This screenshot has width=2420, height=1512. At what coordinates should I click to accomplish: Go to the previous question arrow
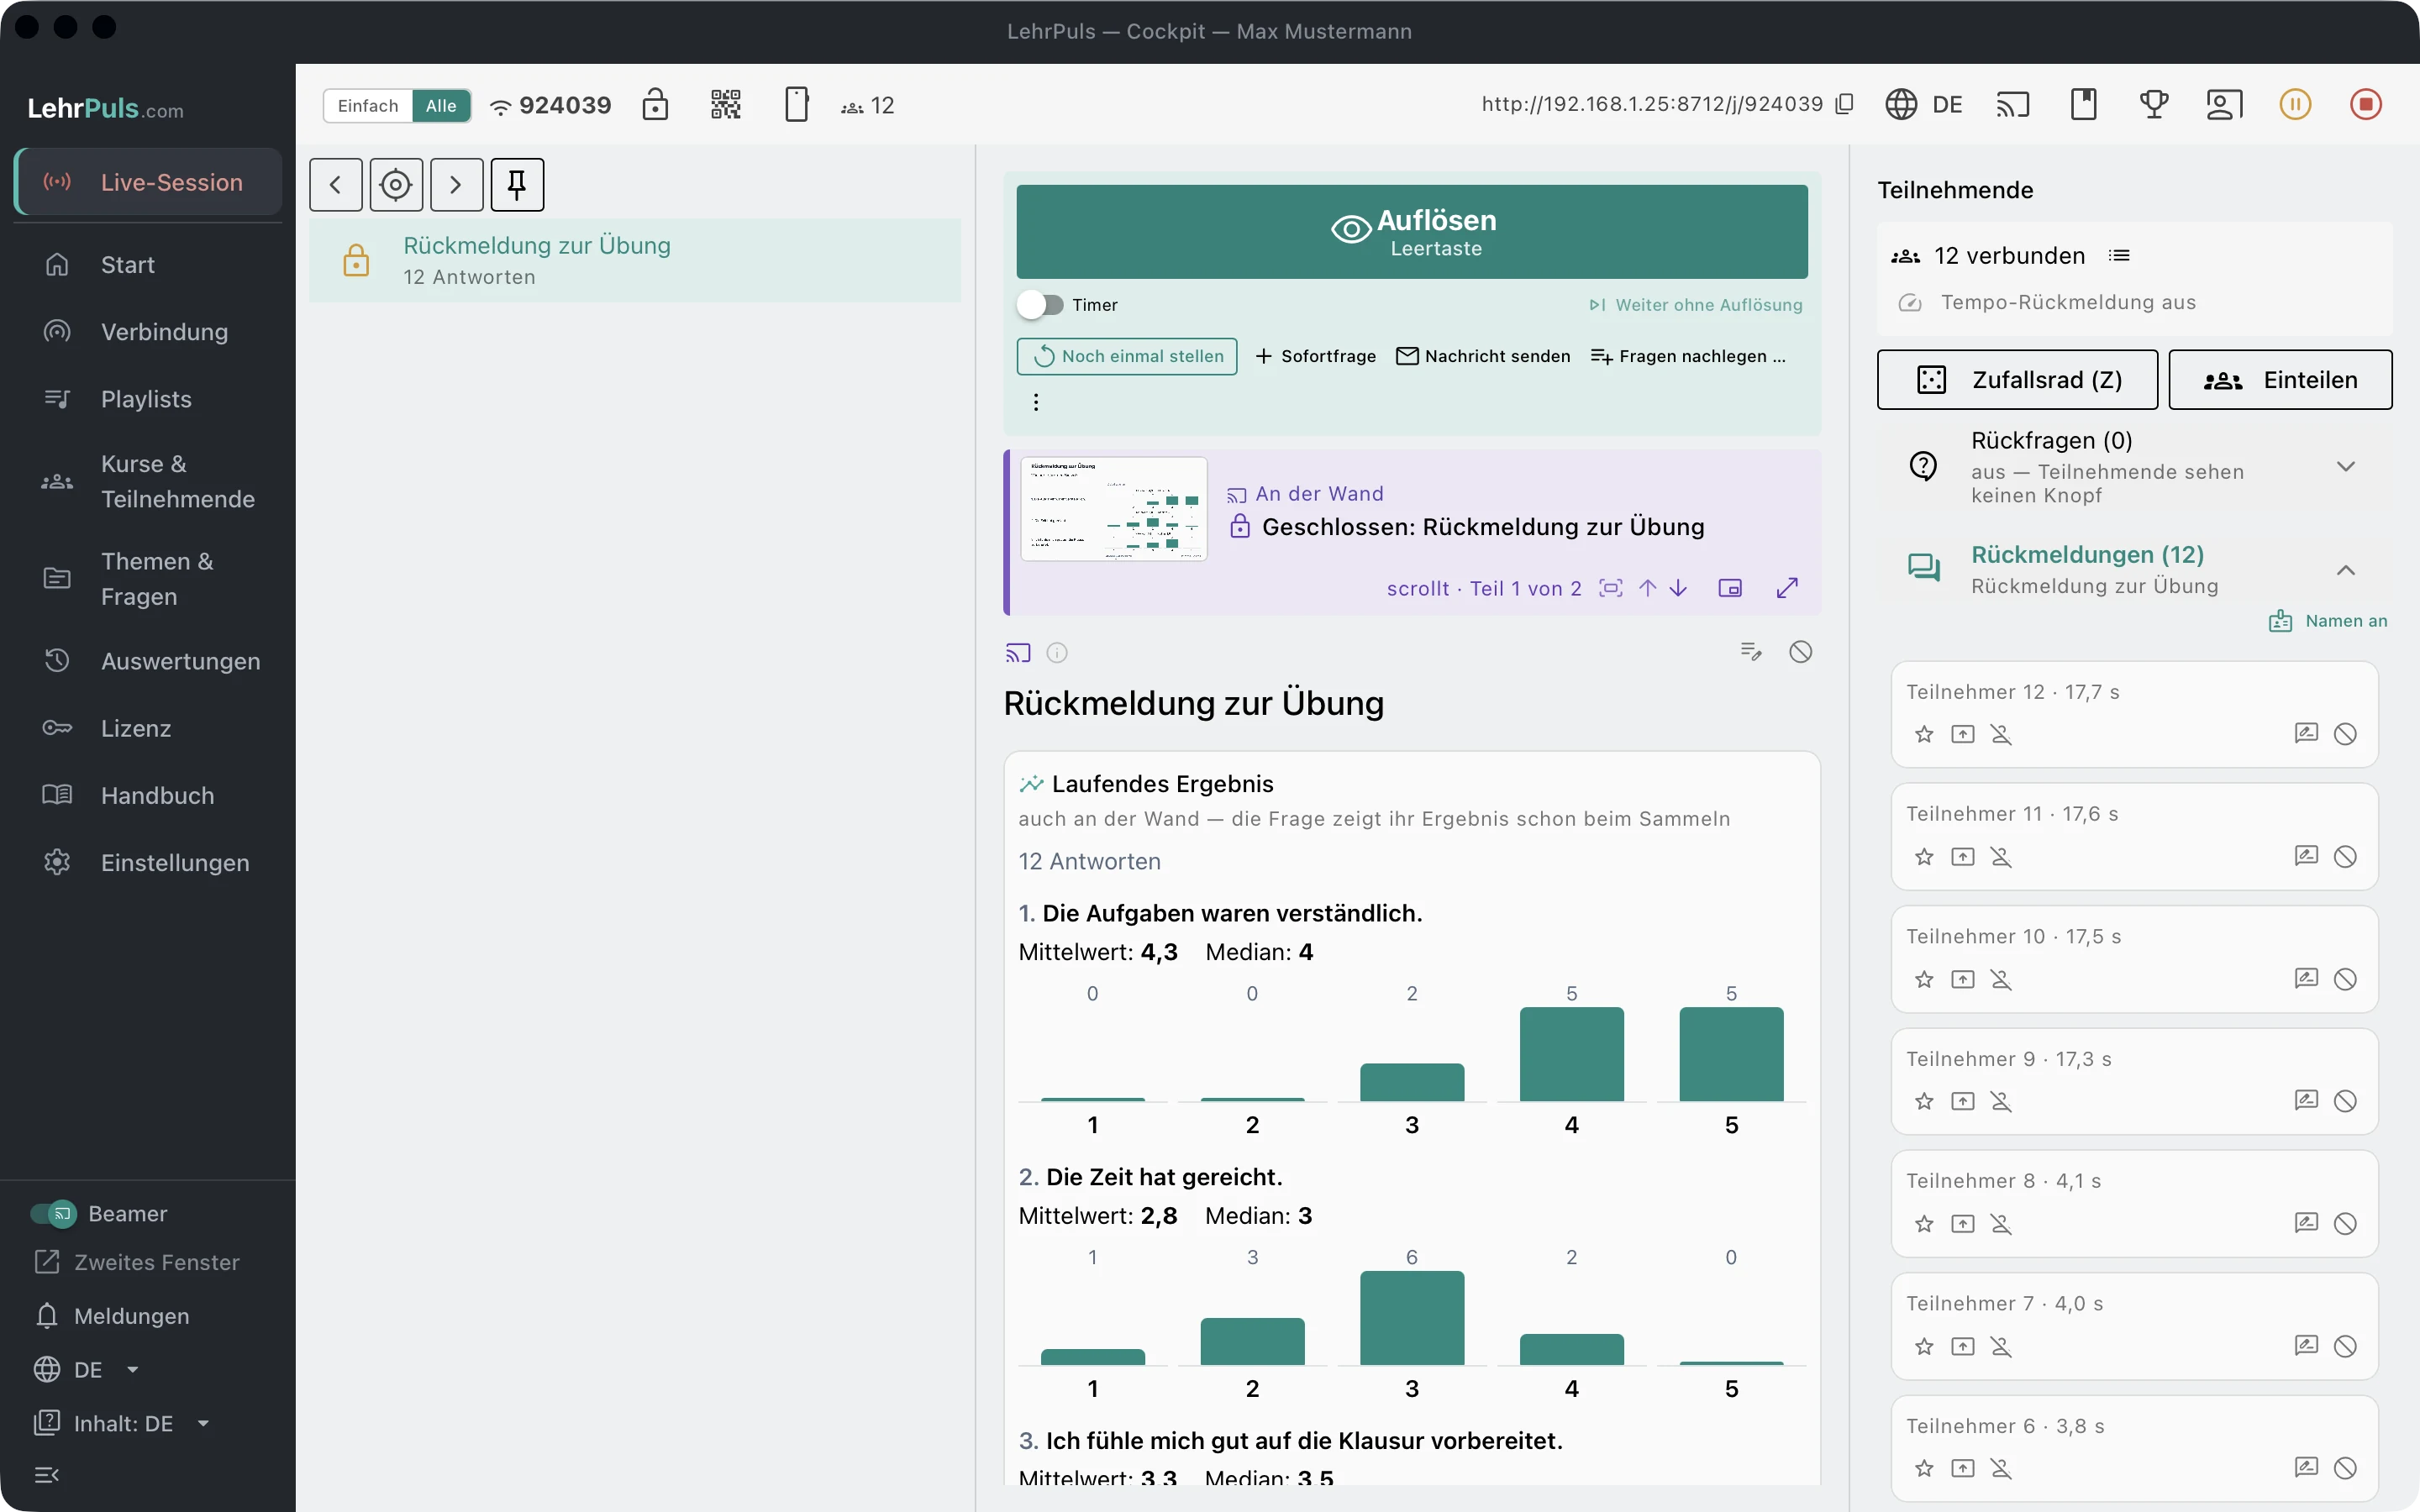(x=336, y=185)
